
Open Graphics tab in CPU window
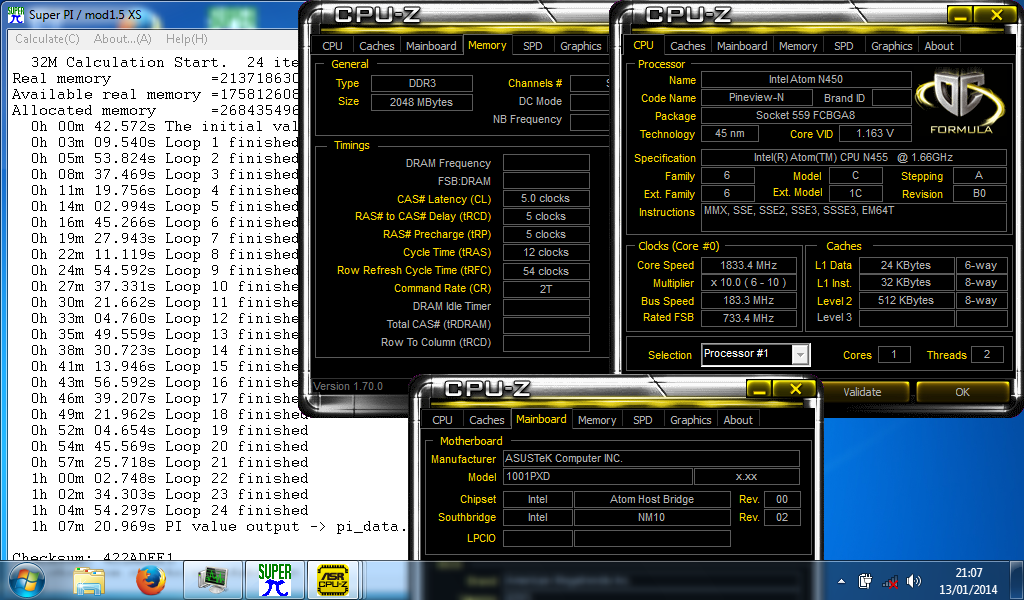[891, 46]
